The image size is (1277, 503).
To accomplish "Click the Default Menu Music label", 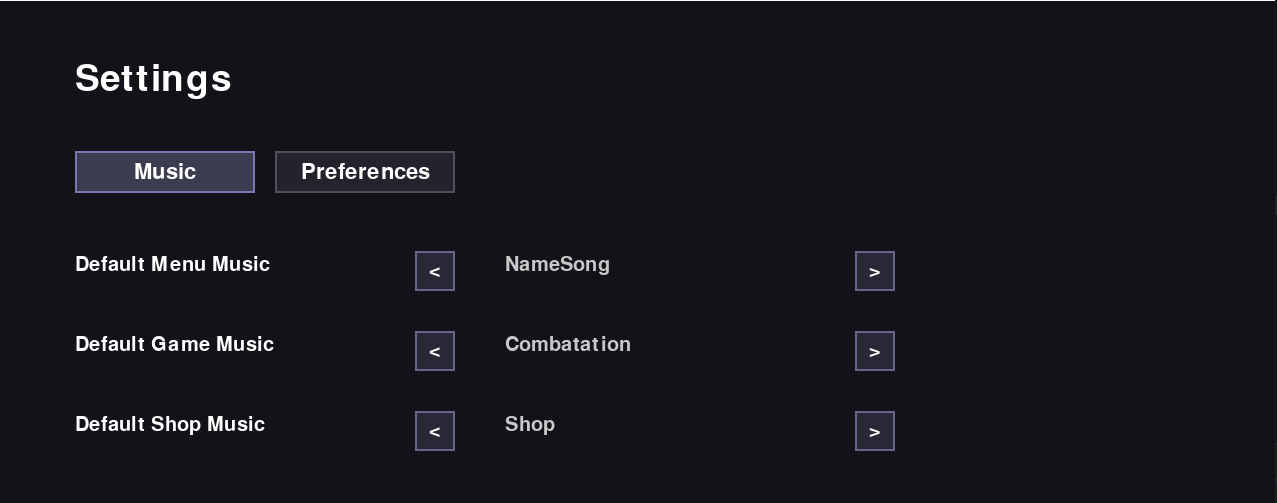I will tap(172, 264).
